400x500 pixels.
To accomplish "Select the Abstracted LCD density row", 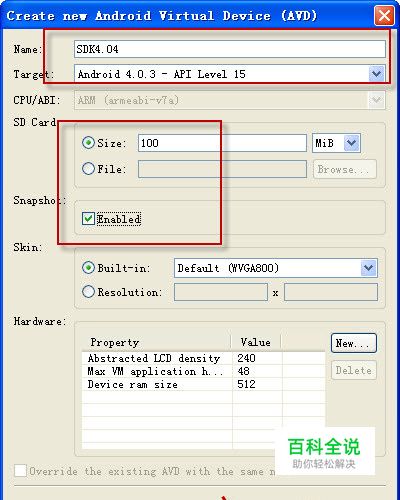I will click(x=203, y=358).
